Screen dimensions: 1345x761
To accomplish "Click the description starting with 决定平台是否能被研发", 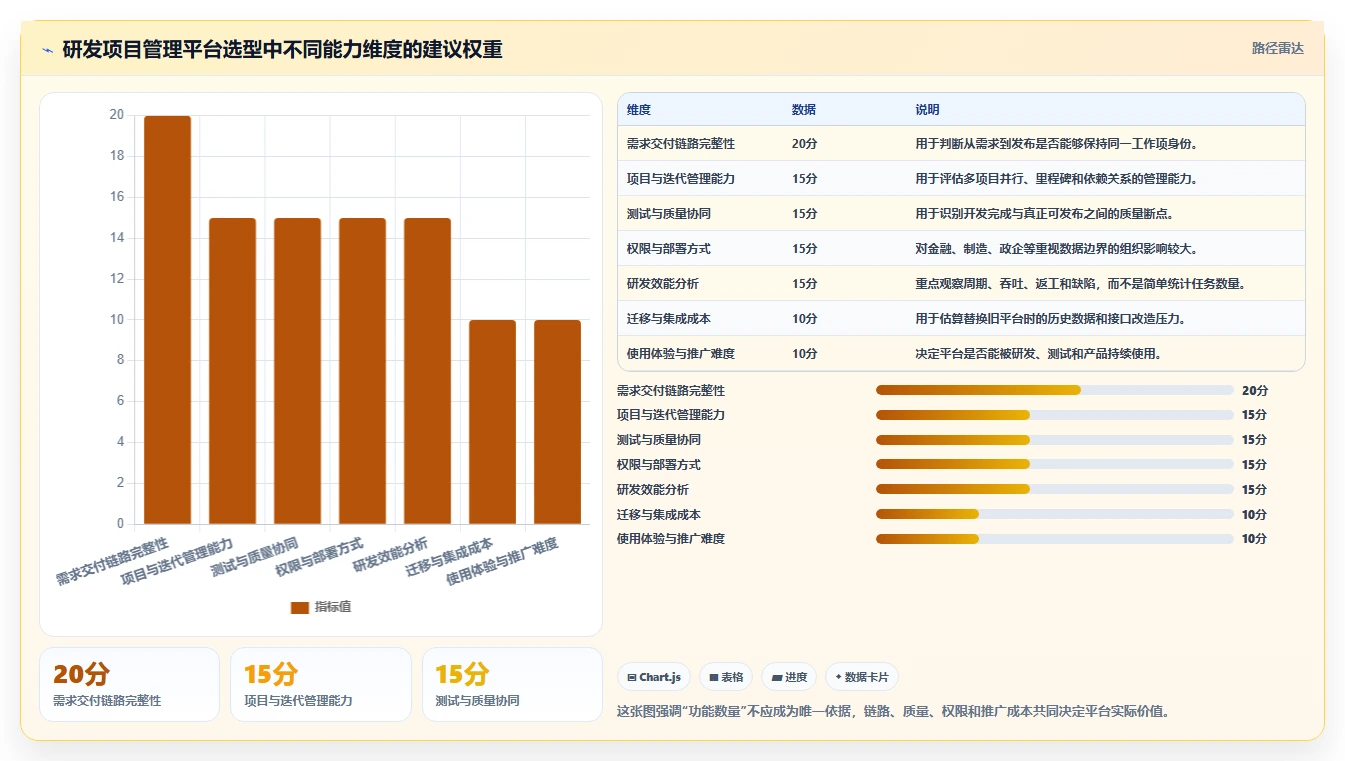I will pyautogui.click(x=1038, y=353).
